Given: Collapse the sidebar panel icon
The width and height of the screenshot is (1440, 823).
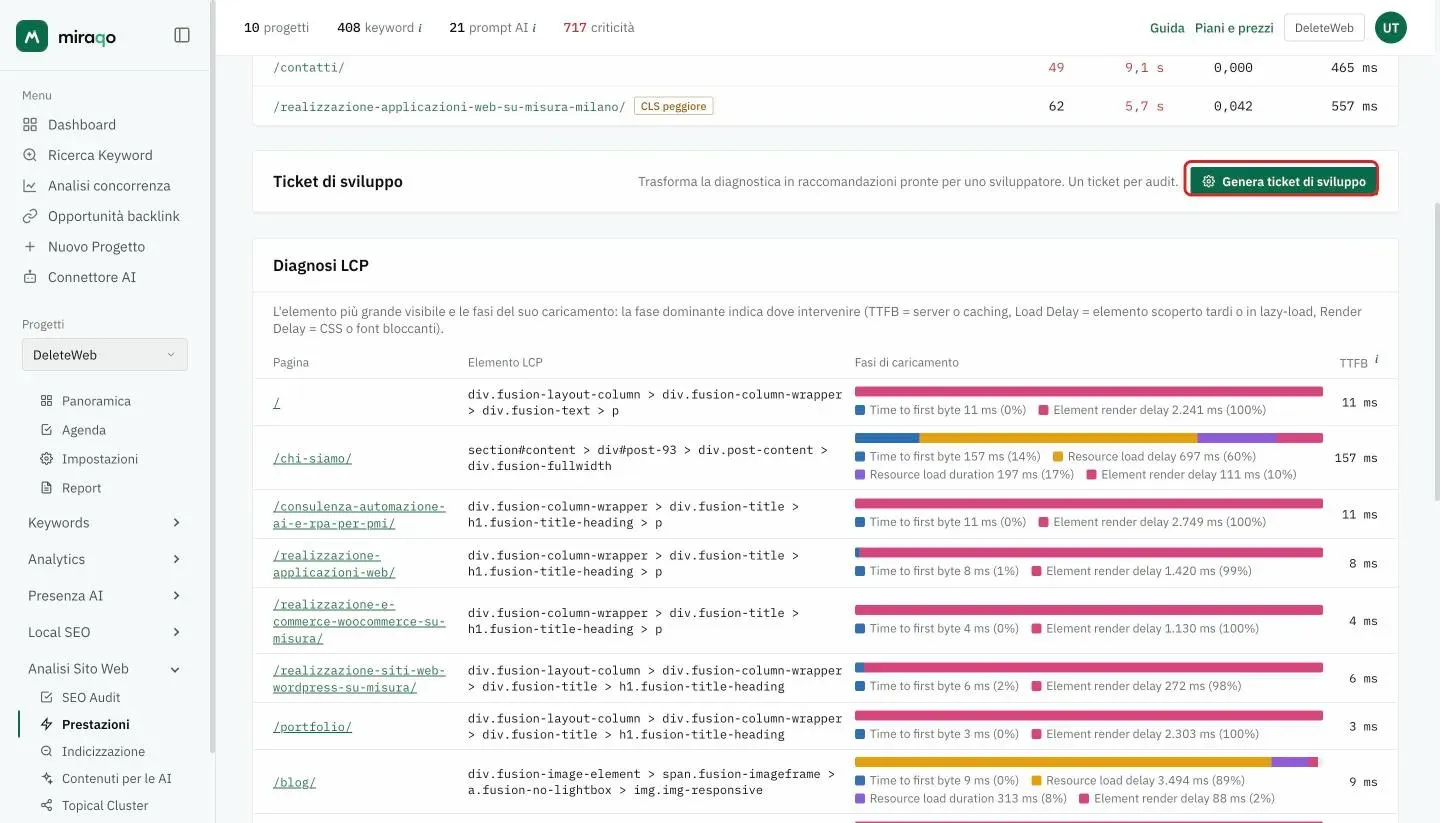Looking at the screenshot, I should pyautogui.click(x=182, y=35).
